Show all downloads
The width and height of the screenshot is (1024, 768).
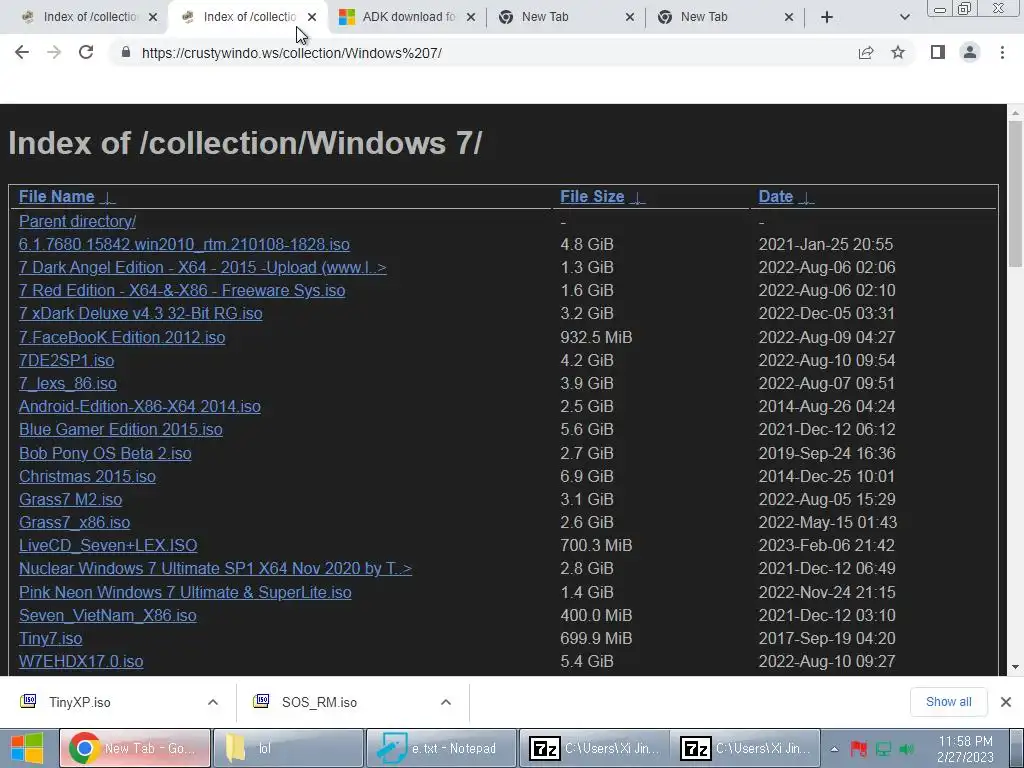point(948,702)
